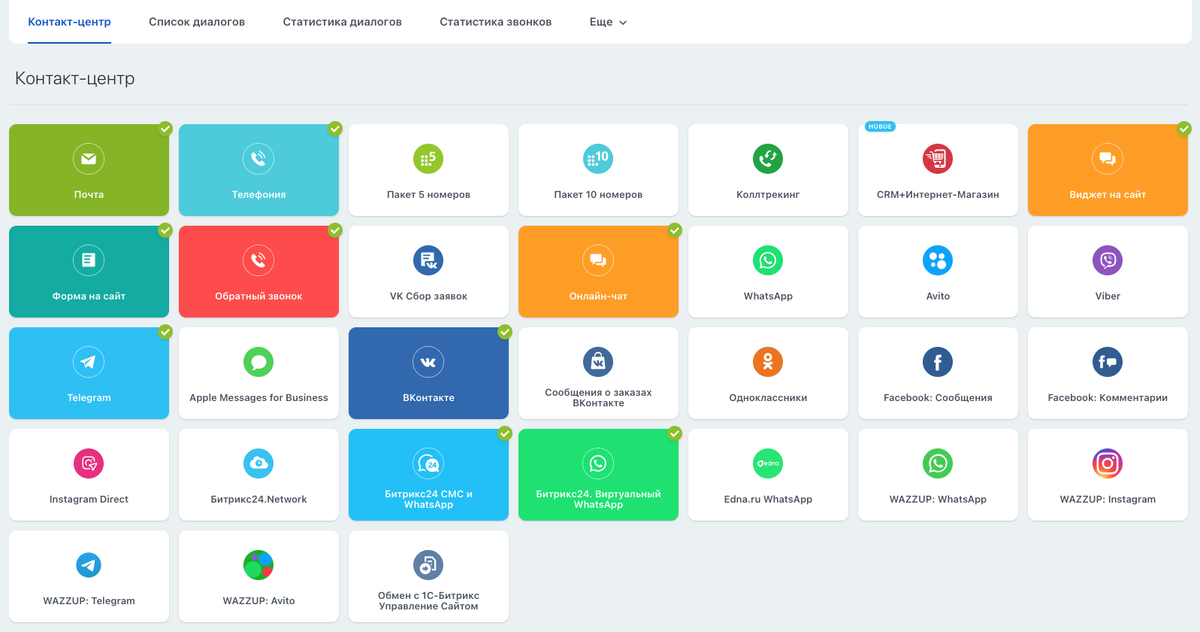Click the WhatsApp channel icon
This screenshot has width=1200, height=632.
click(768, 260)
